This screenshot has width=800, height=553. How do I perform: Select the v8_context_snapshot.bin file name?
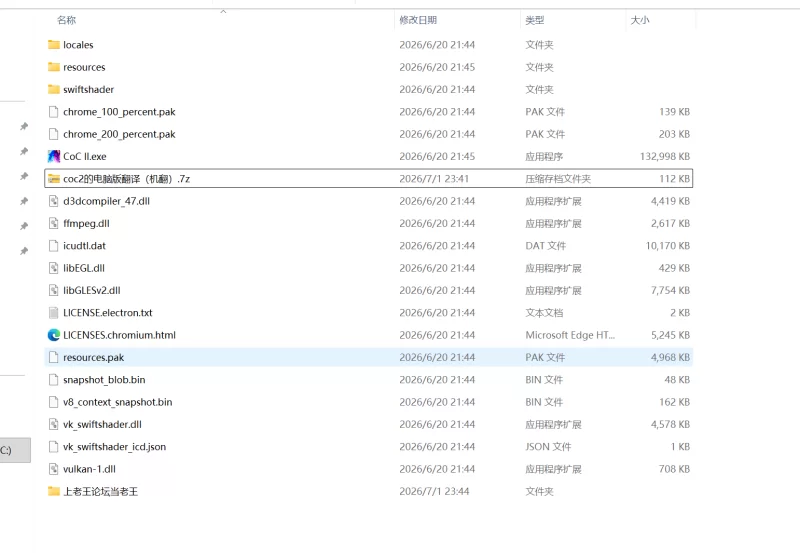click(118, 403)
